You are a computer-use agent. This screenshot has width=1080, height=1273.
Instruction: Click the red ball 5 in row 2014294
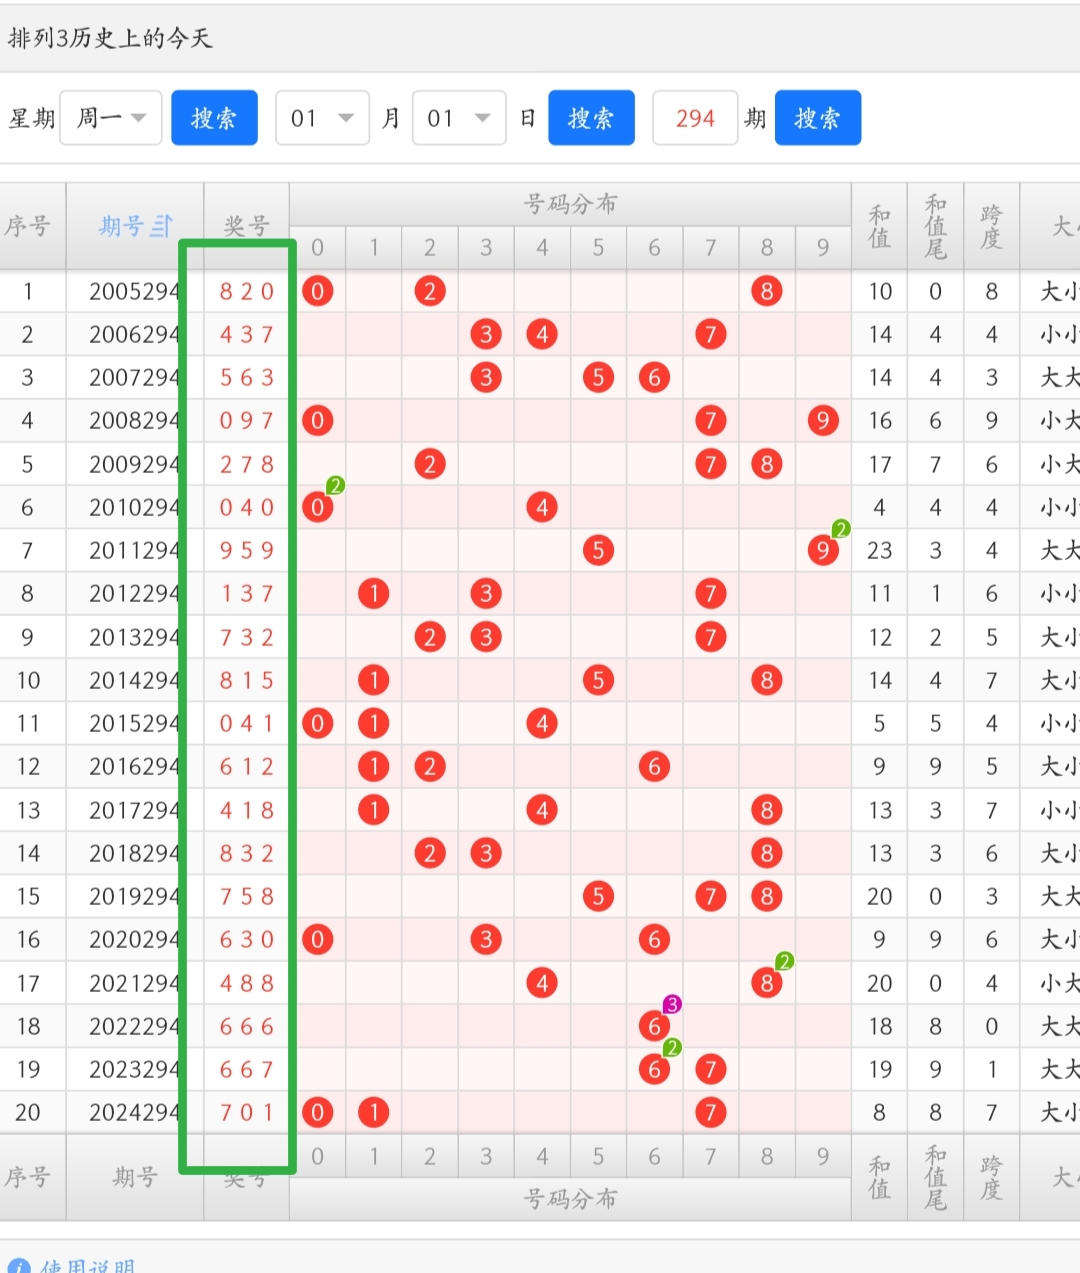[x=598, y=680]
